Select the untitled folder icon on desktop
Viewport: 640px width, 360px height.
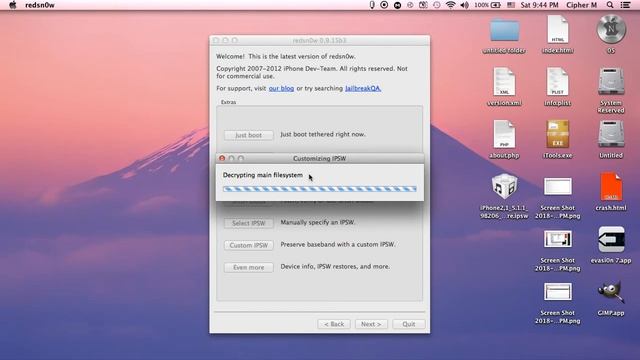[x=504, y=30]
